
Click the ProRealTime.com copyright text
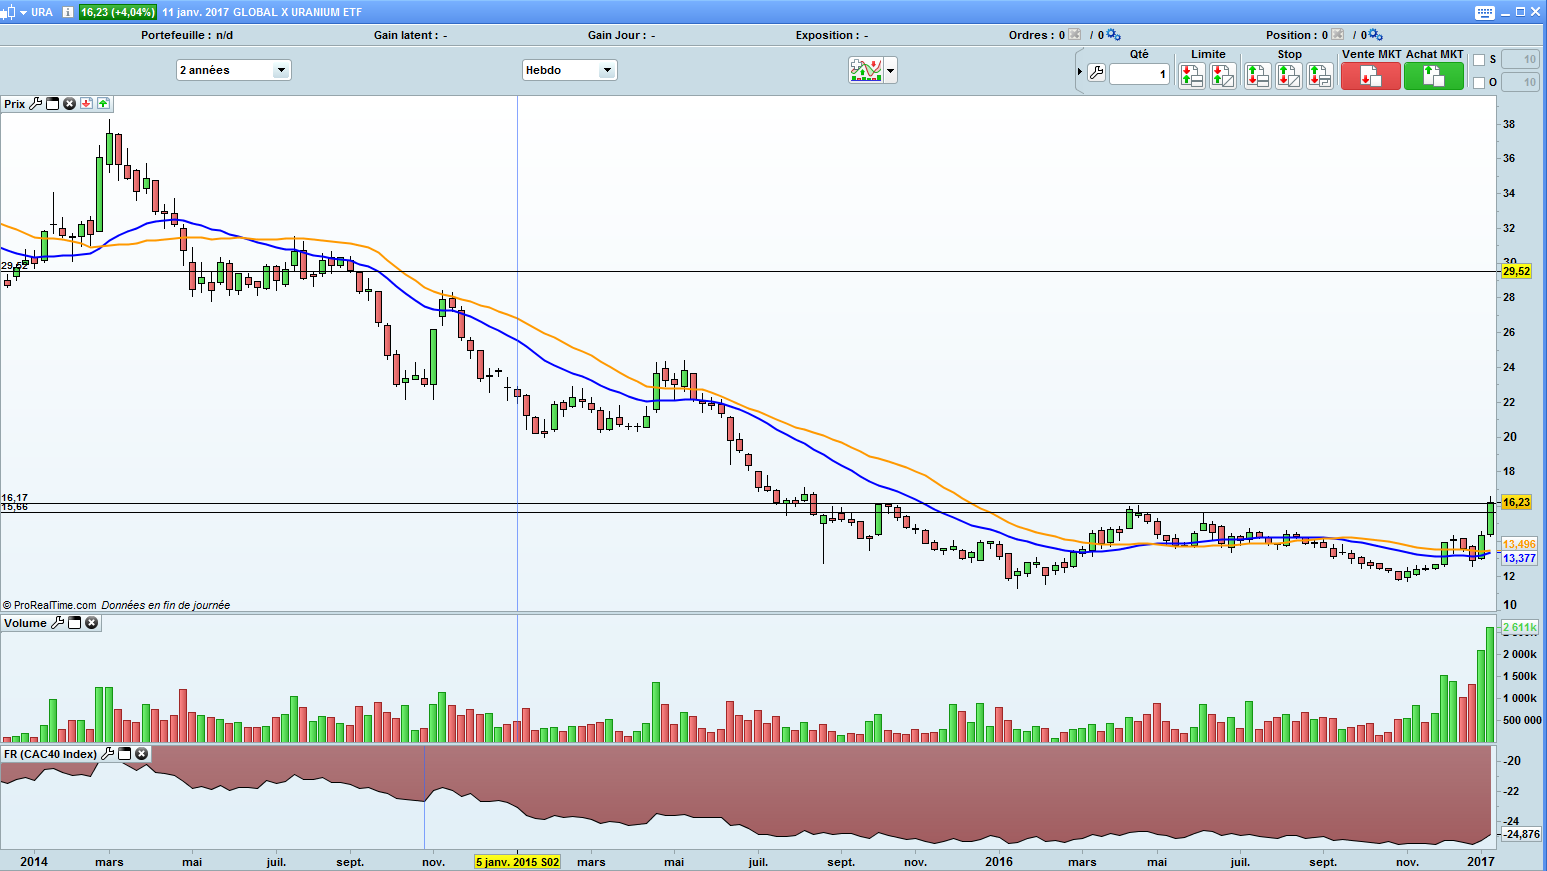[x=50, y=605]
